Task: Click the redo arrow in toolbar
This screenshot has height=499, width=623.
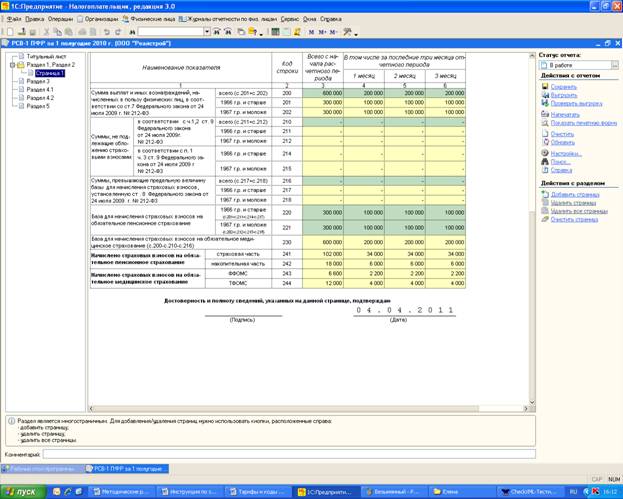Action: tap(118, 32)
